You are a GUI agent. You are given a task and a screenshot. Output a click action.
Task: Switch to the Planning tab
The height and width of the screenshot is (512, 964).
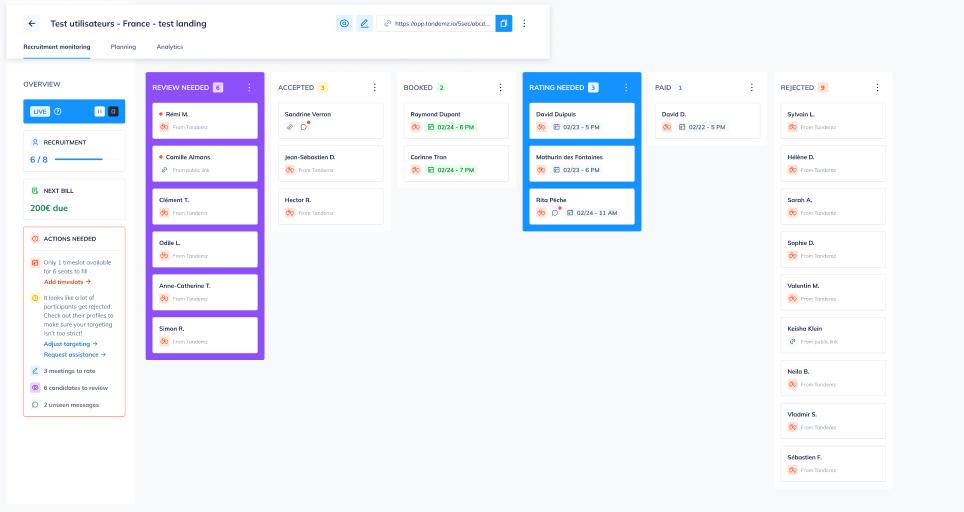tap(124, 47)
